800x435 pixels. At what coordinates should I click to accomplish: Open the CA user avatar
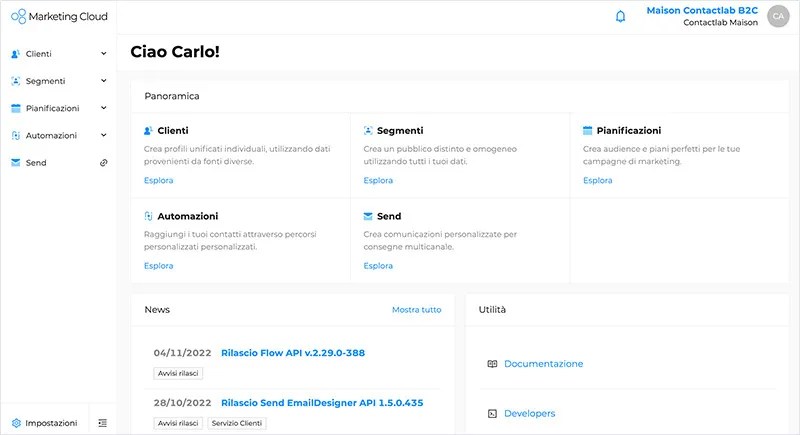[x=778, y=16]
